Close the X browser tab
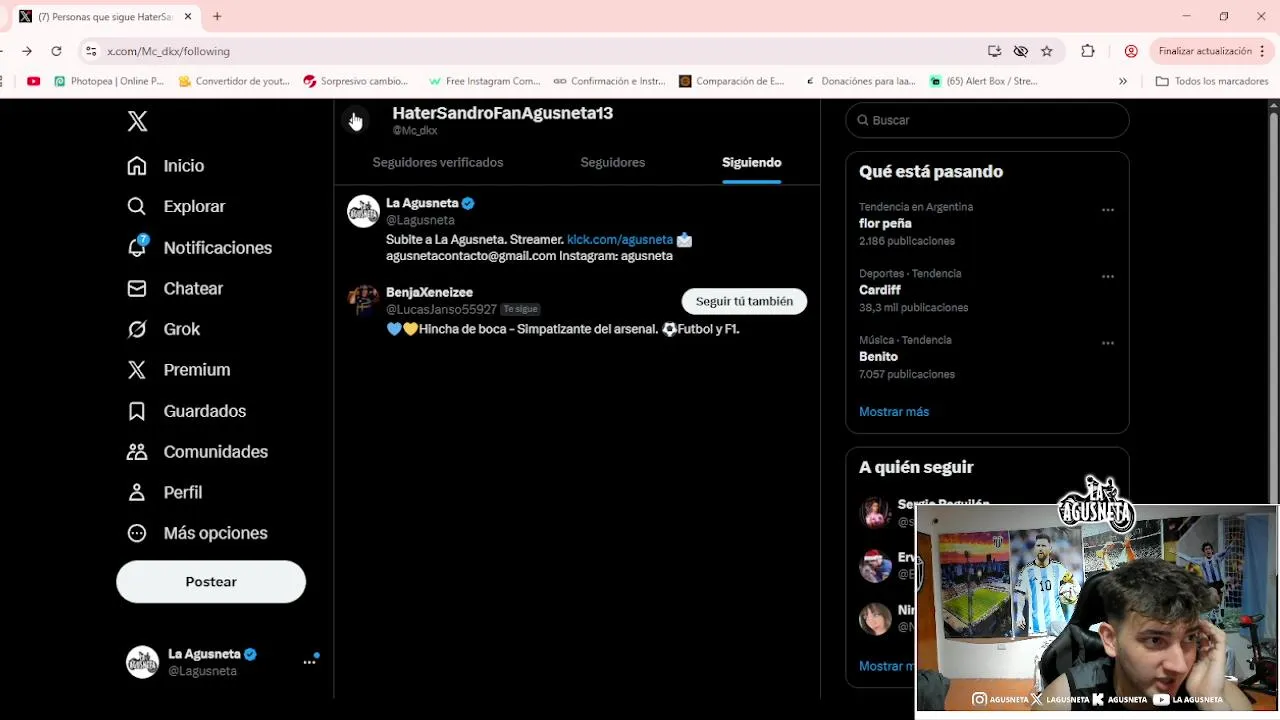The image size is (1280, 720). (187, 17)
